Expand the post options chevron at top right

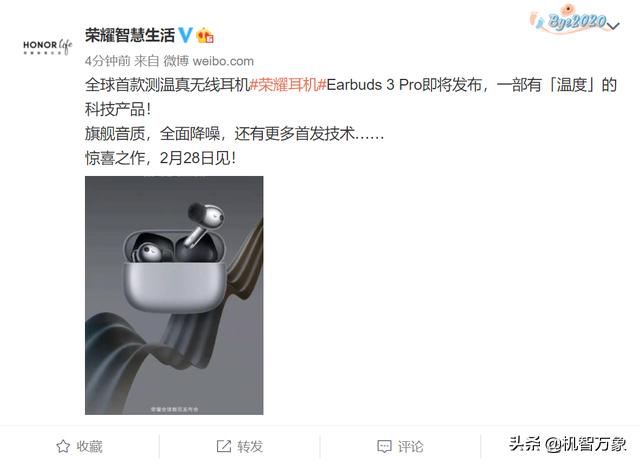point(613,26)
